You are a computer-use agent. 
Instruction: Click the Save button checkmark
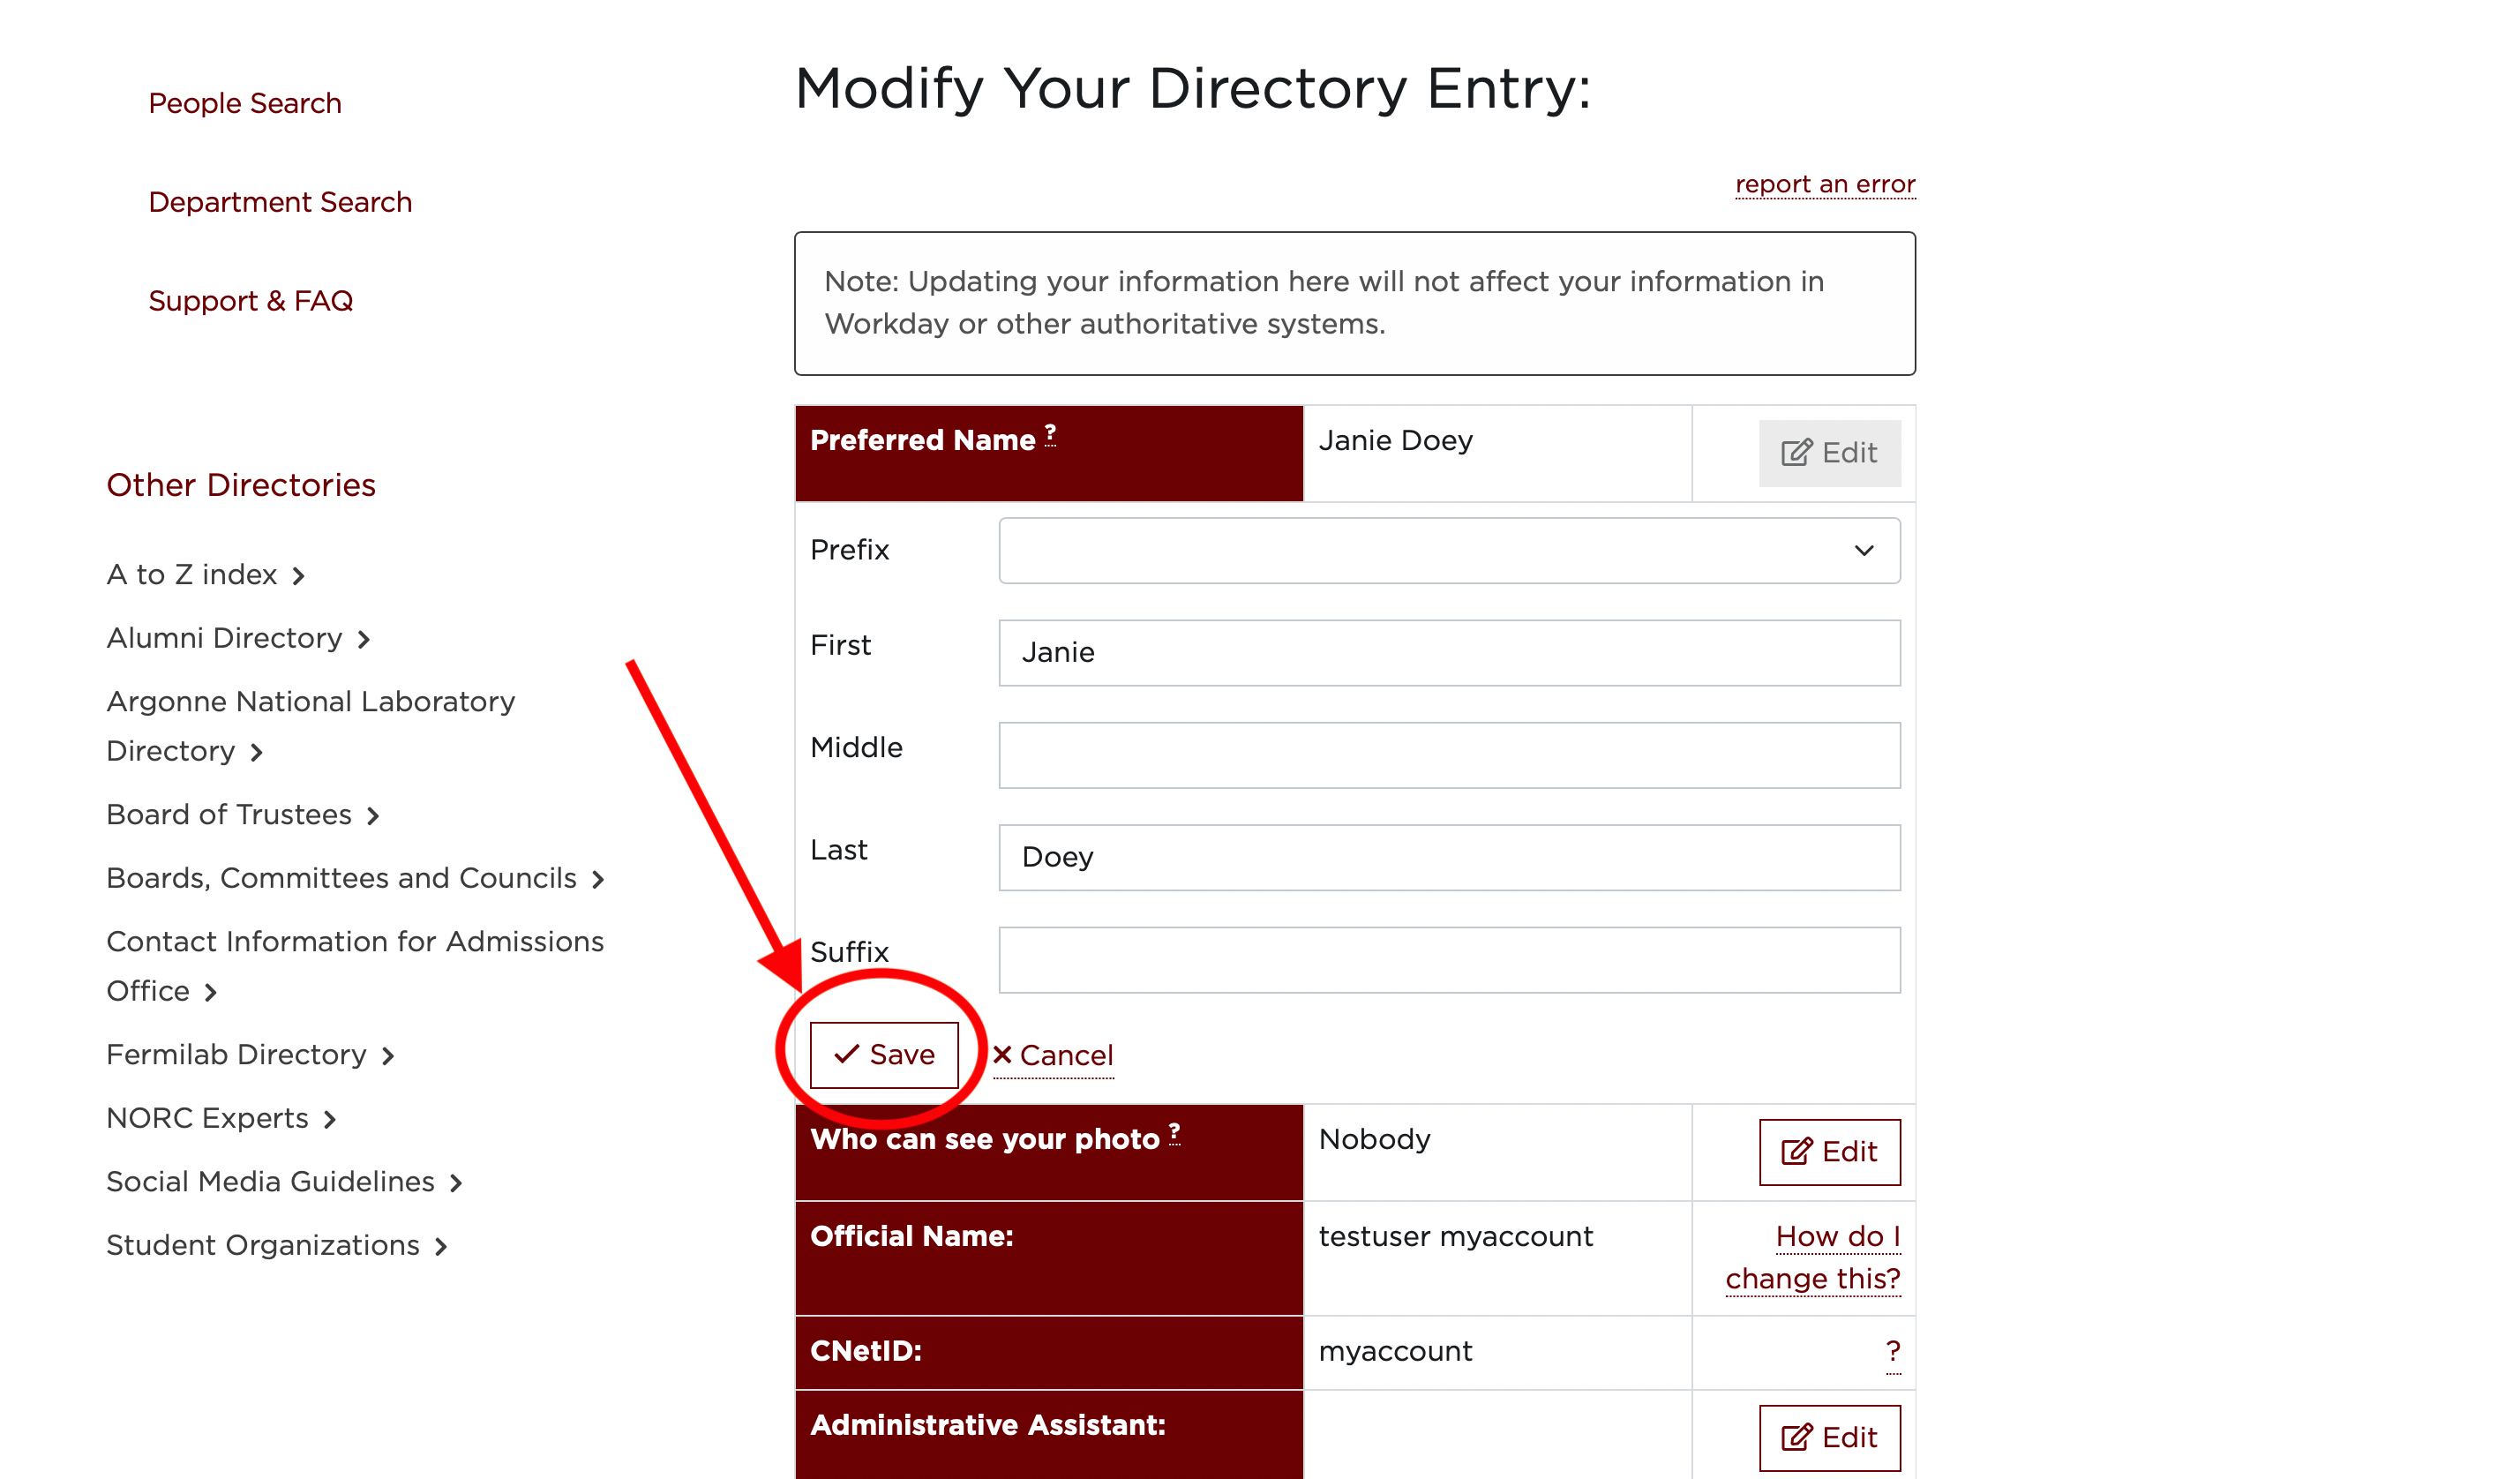coord(847,1054)
